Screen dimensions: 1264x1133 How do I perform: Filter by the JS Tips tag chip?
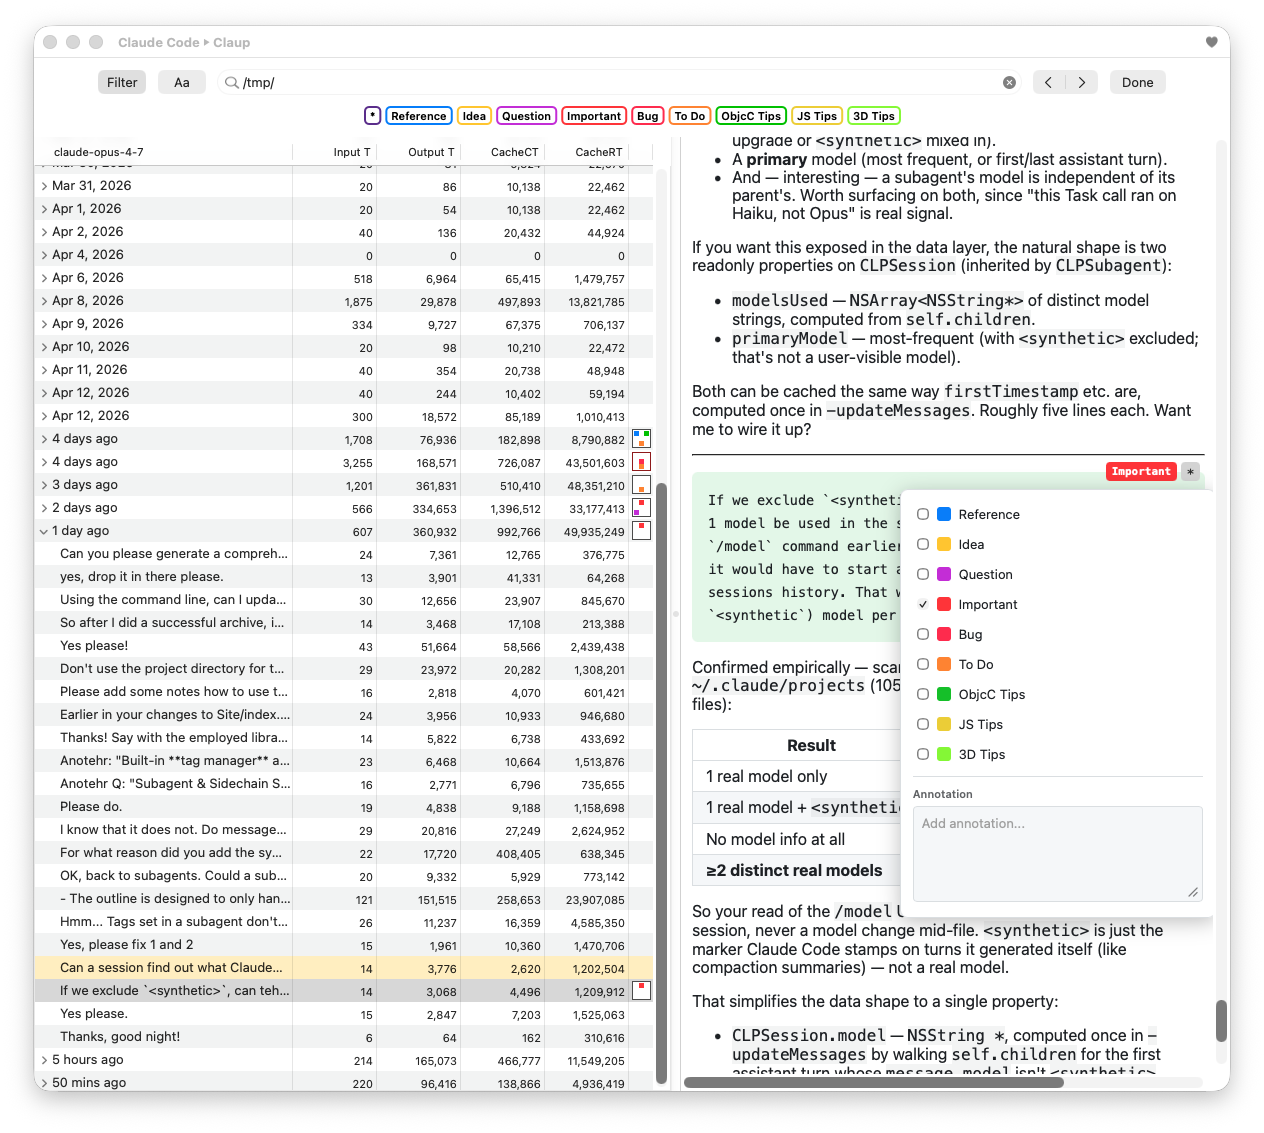[817, 116]
